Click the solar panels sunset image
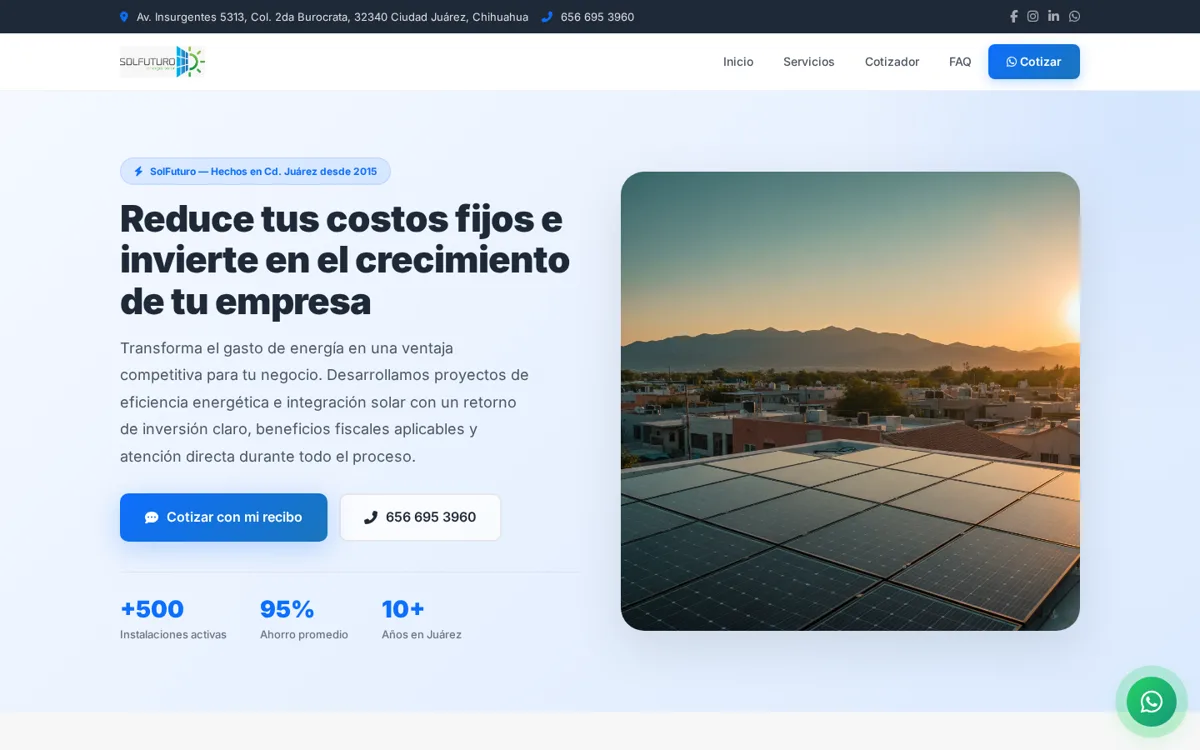Viewport: 1200px width, 750px height. click(x=850, y=401)
